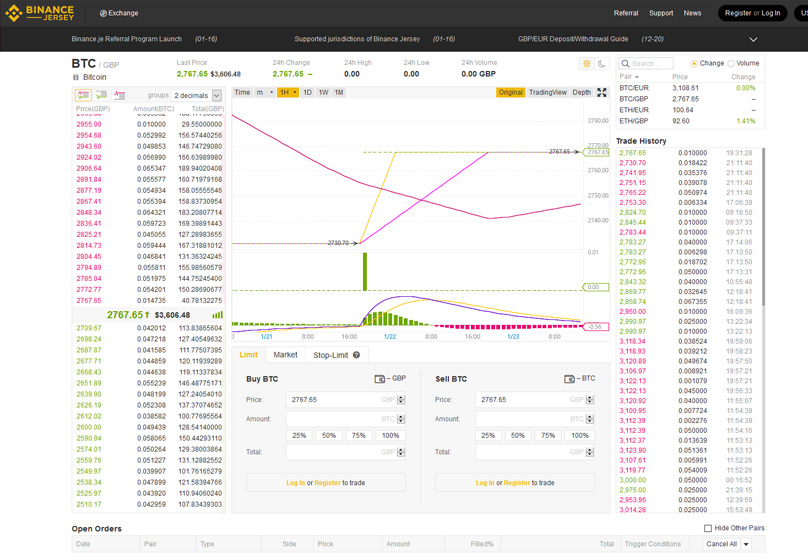808x560 pixels.
Task: Open GBP/EUR Deposit/Withdrawal Guide announcement
Action: 573,39
